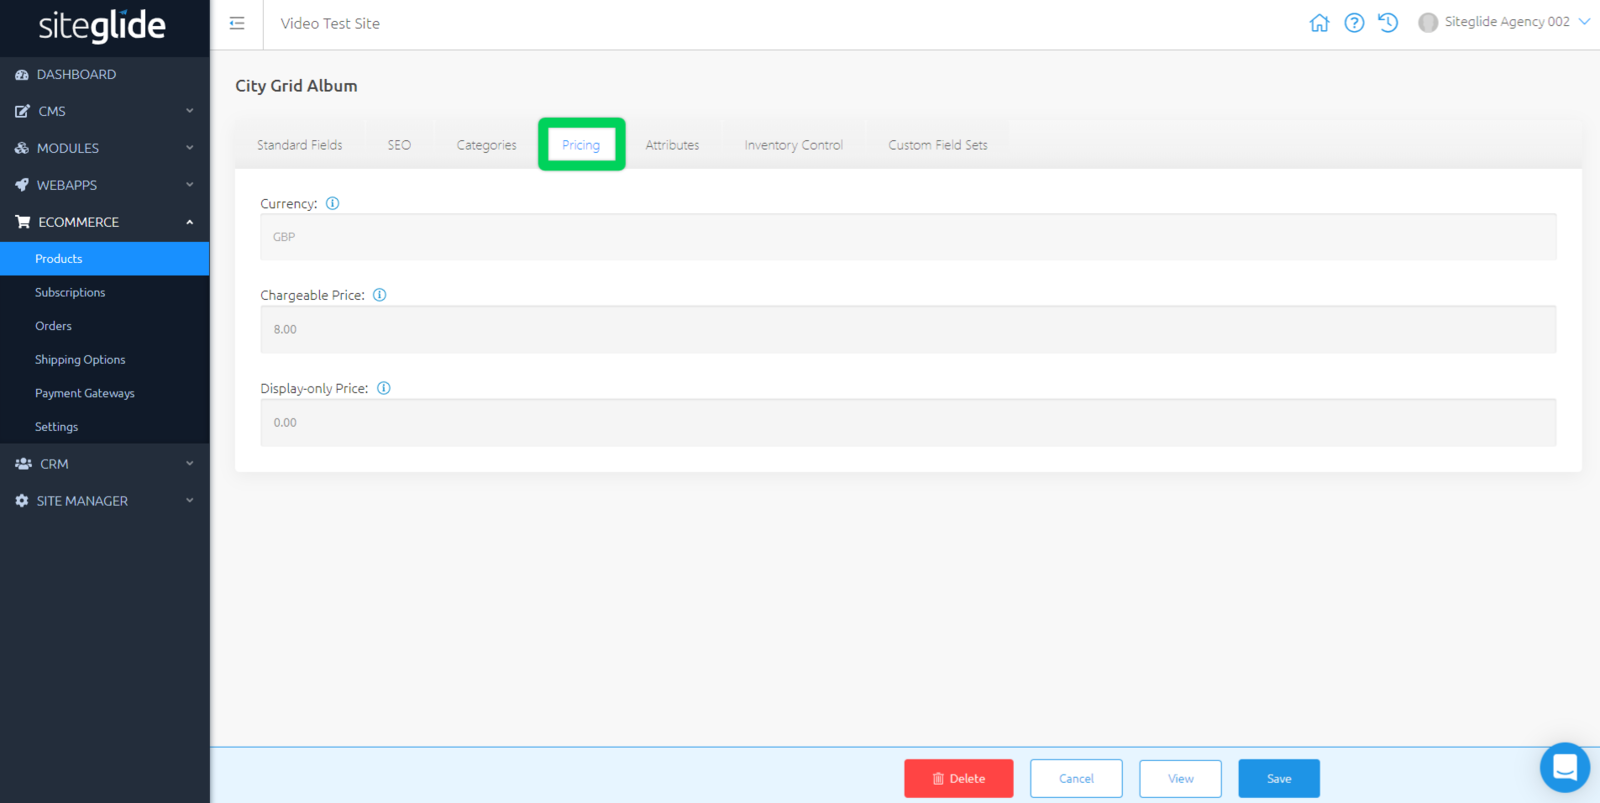The width and height of the screenshot is (1600, 803).
Task: Open Payment Gateways from sidebar
Action: pos(85,393)
